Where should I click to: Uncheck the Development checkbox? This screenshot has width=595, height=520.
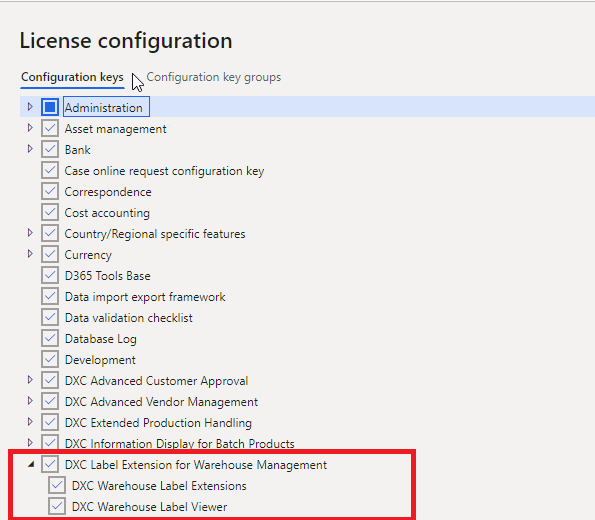tap(50, 359)
